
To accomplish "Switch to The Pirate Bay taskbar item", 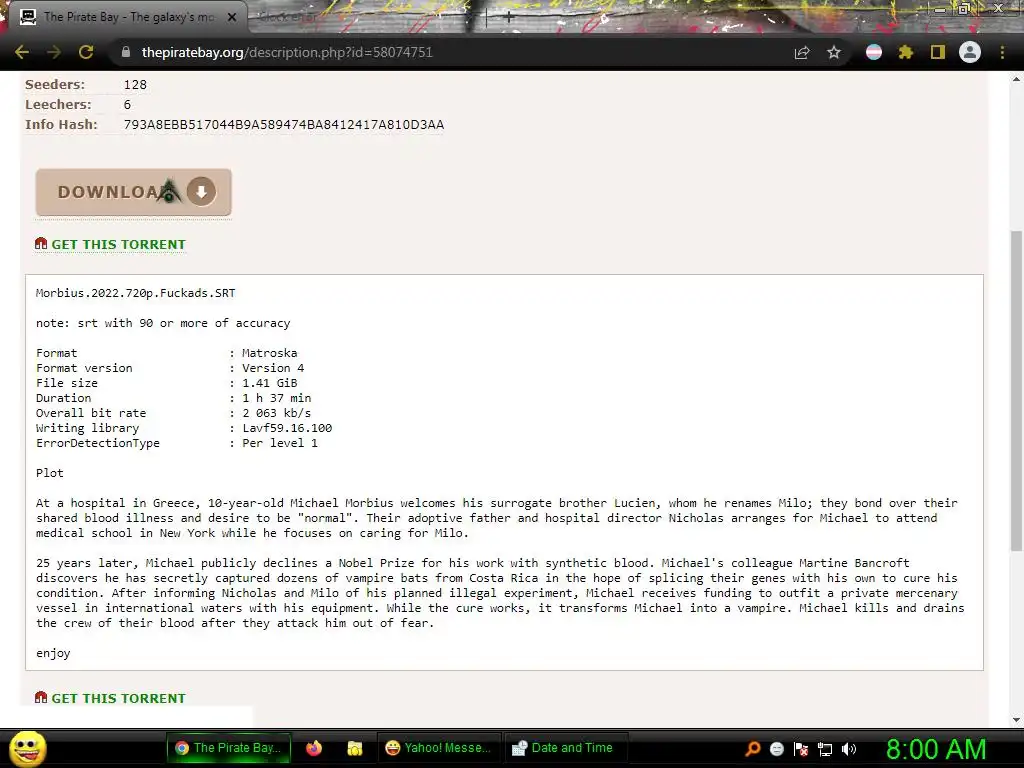I will (x=229, y=748).
